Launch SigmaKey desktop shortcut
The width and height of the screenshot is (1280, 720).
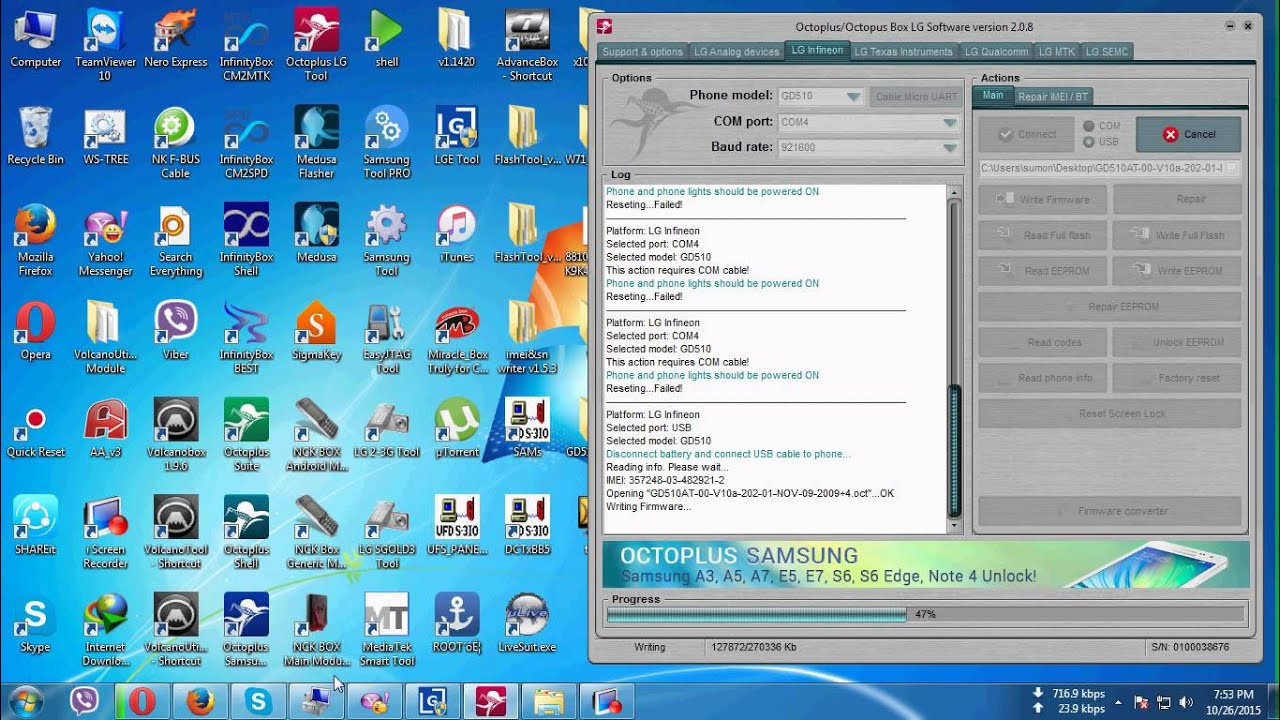click(x=316, y=332)
